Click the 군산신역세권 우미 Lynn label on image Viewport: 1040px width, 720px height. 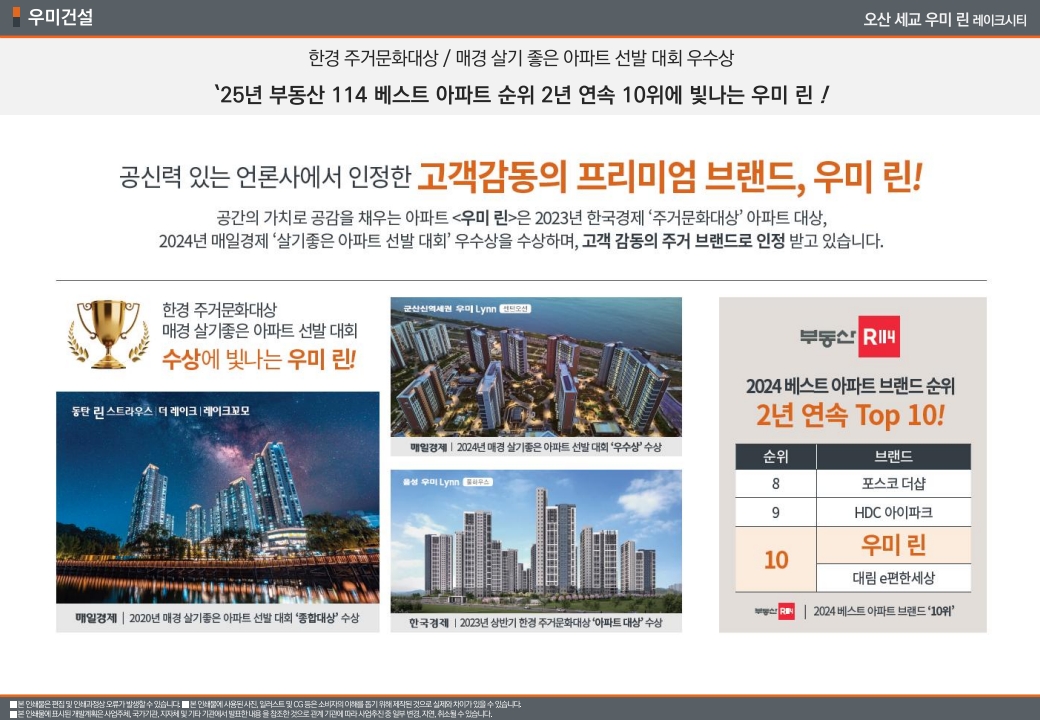467,309
